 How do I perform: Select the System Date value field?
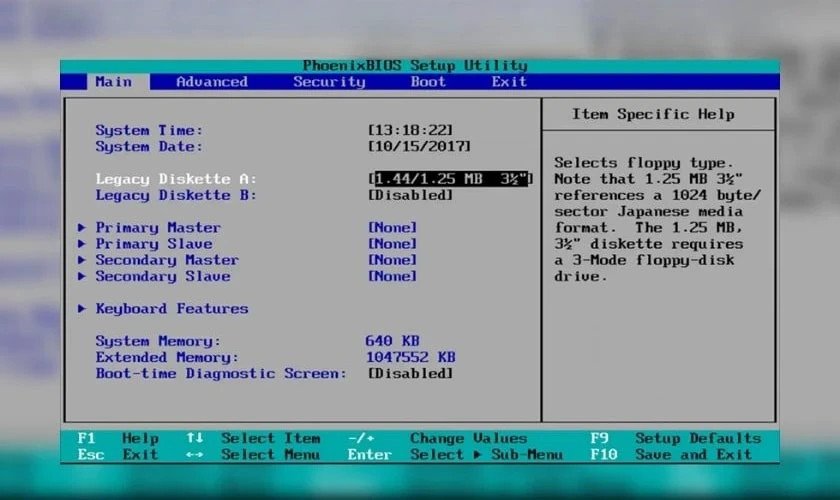point(419,146)
